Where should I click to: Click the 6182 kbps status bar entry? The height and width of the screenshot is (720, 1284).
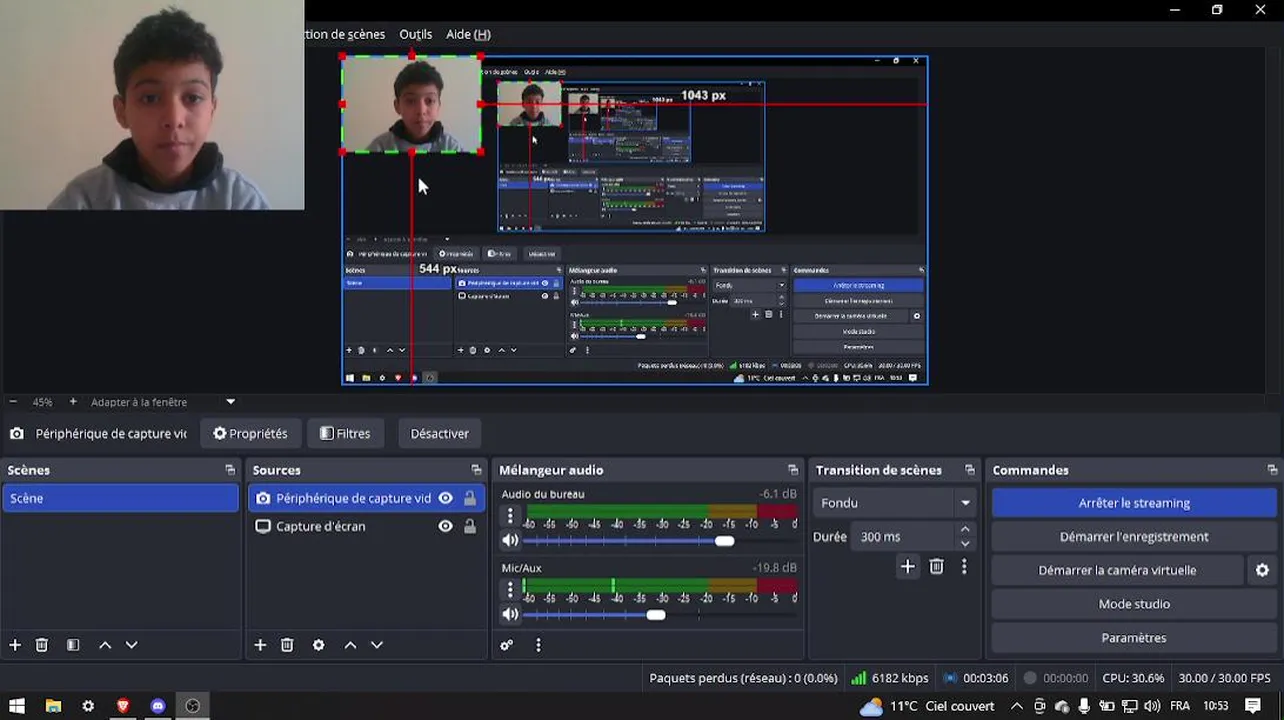pos(890,678)
